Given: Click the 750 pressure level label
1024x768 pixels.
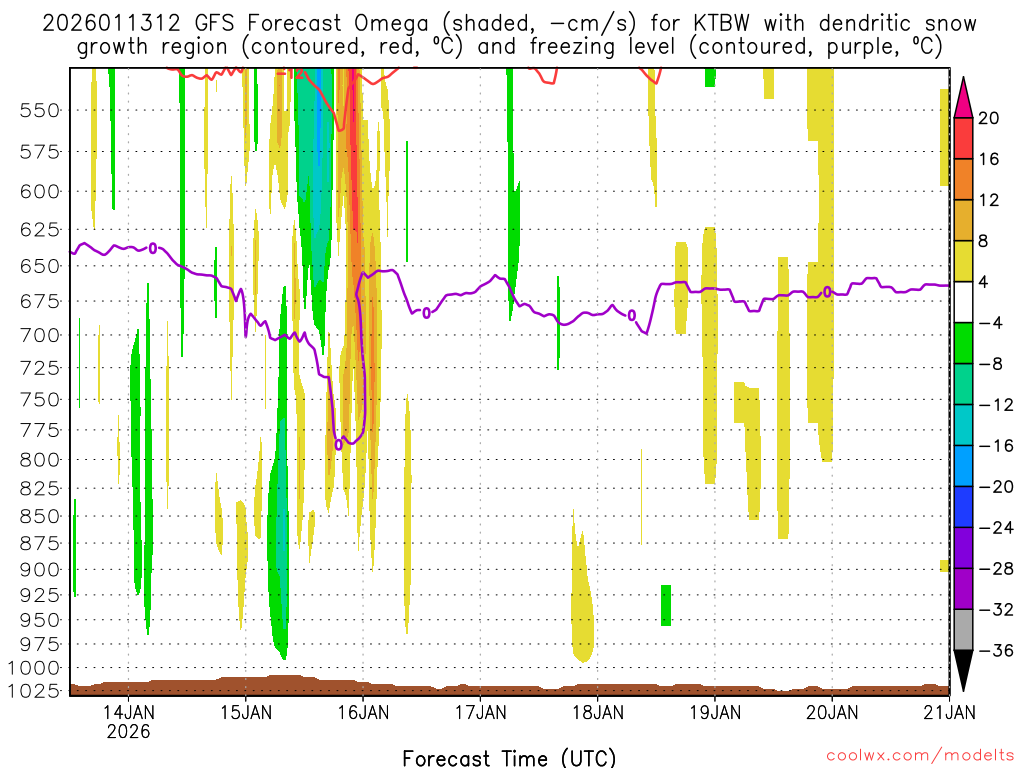Looking at the screenshot, I should (40, 400).
